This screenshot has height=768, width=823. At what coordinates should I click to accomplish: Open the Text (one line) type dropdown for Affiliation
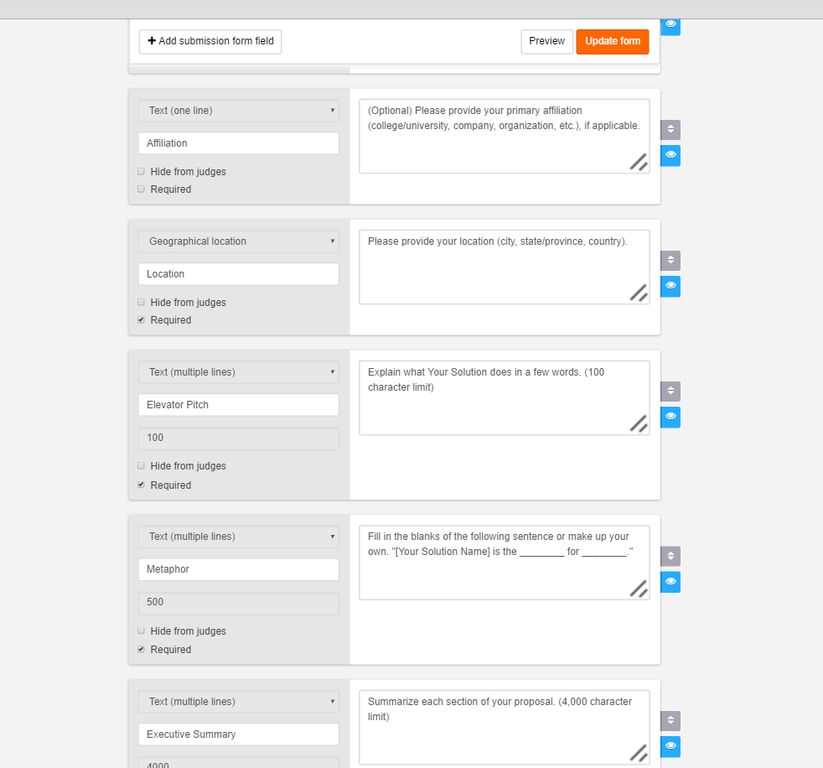tap(238, 110)
